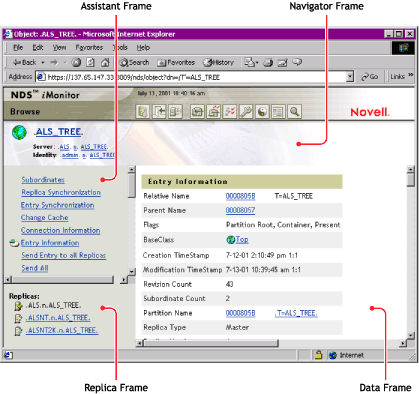Viewport: 419px width, 394px height.
Task: Open the ALS_TREE. heading link
Action: (58, 132)
